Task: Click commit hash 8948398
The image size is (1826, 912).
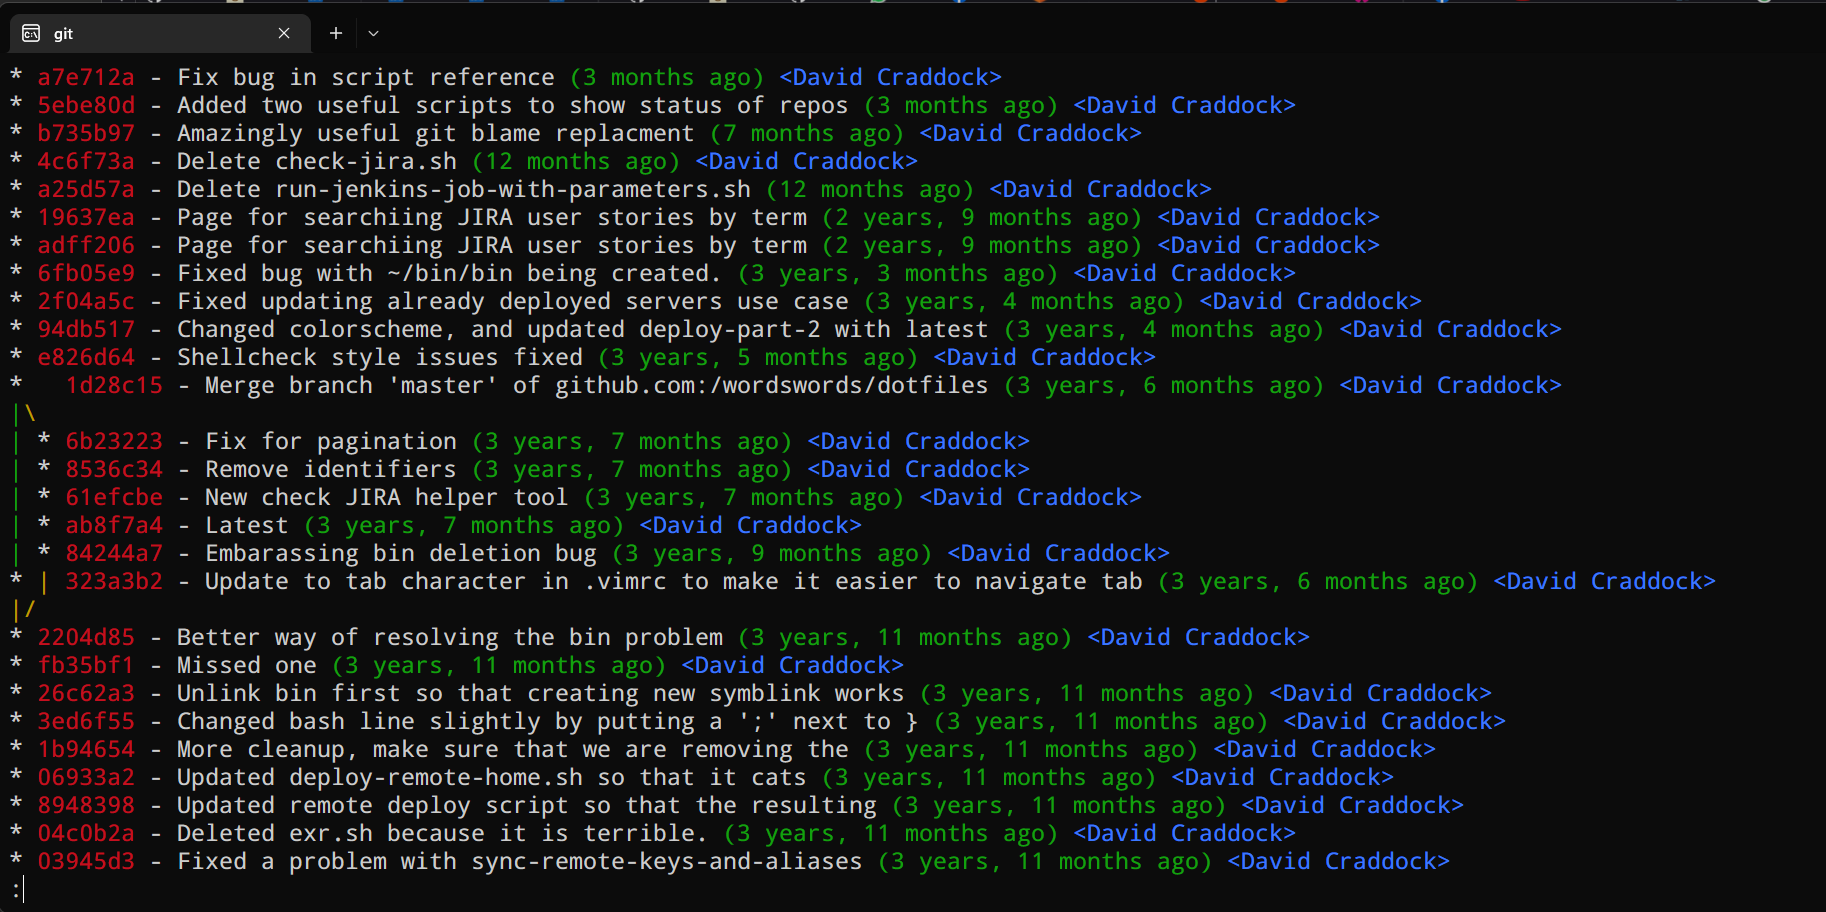Action: tap(86, 805)
